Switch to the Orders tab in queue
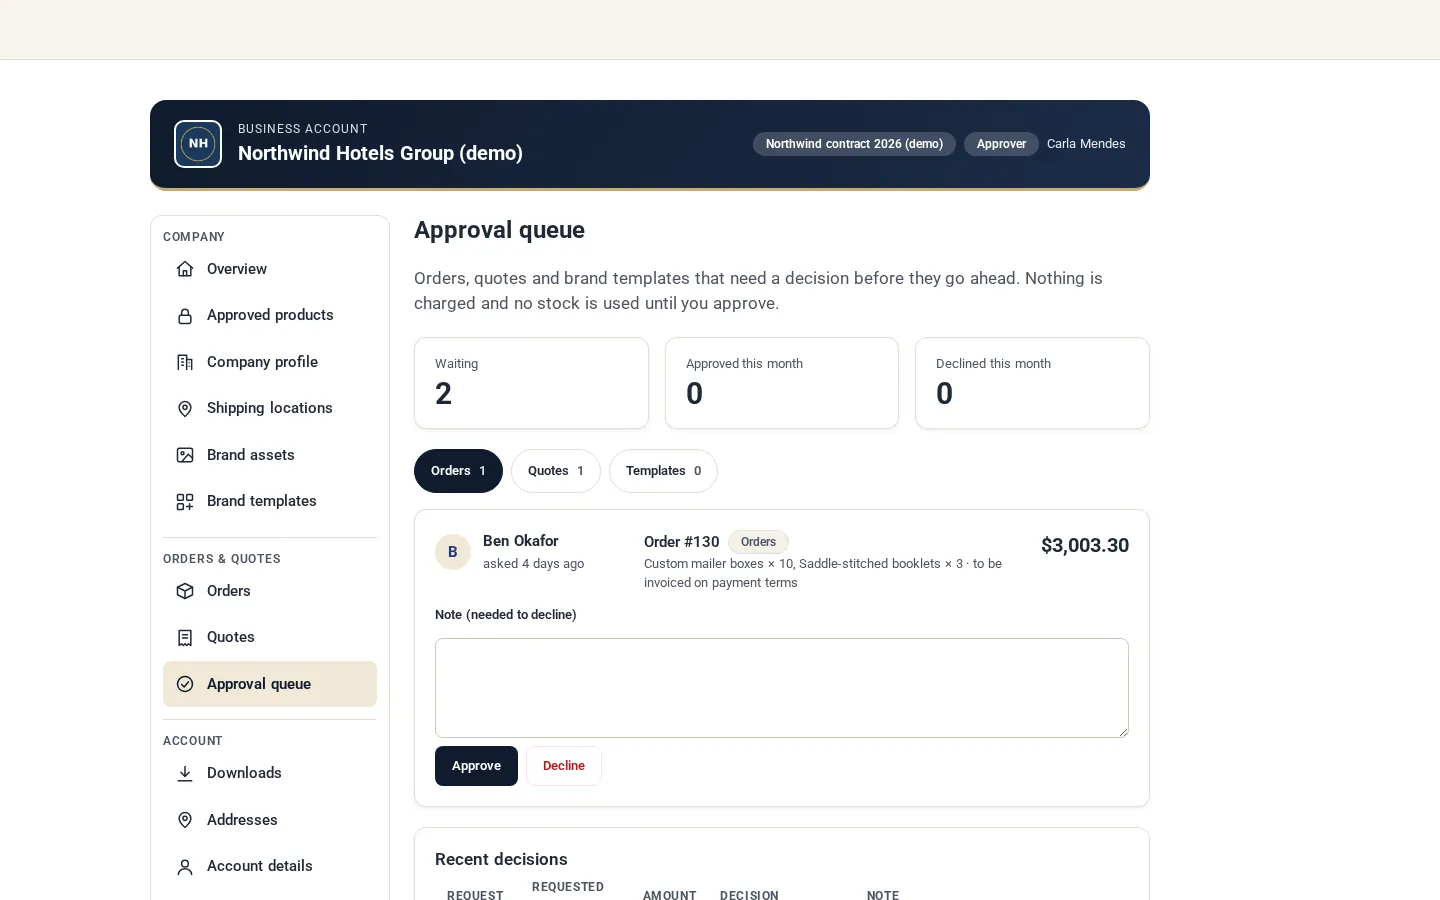Screen dimensions: 1440x900 [x=458, y=471]
